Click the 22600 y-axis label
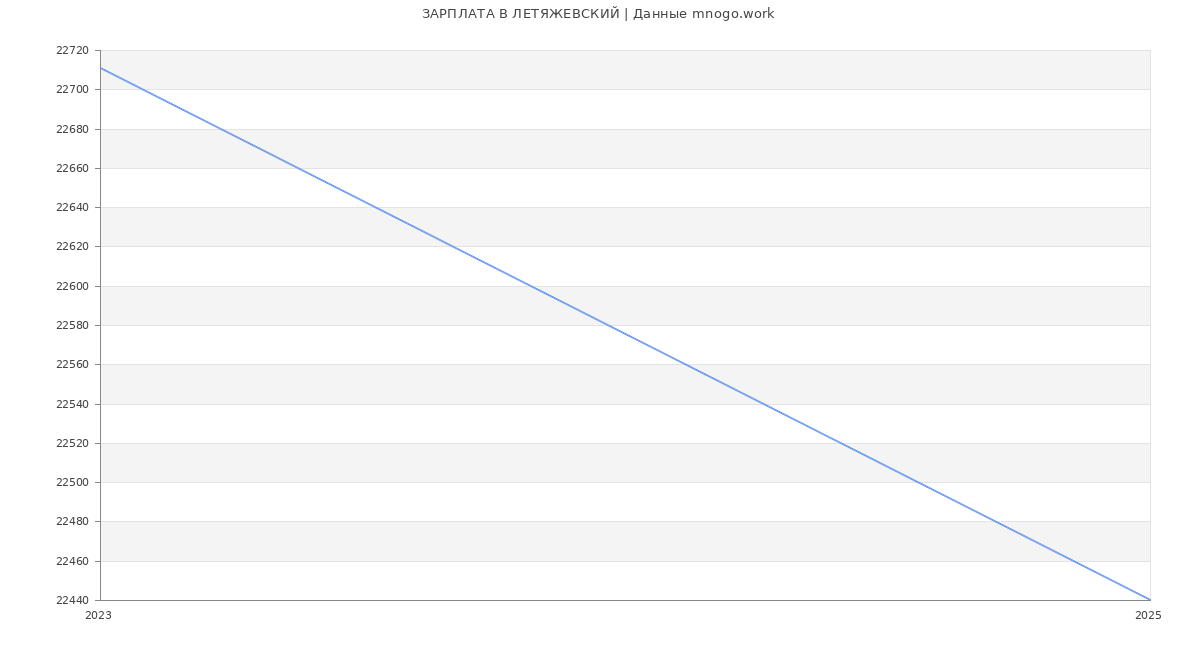The image size is (1200, 650). (x=72, y=286)
